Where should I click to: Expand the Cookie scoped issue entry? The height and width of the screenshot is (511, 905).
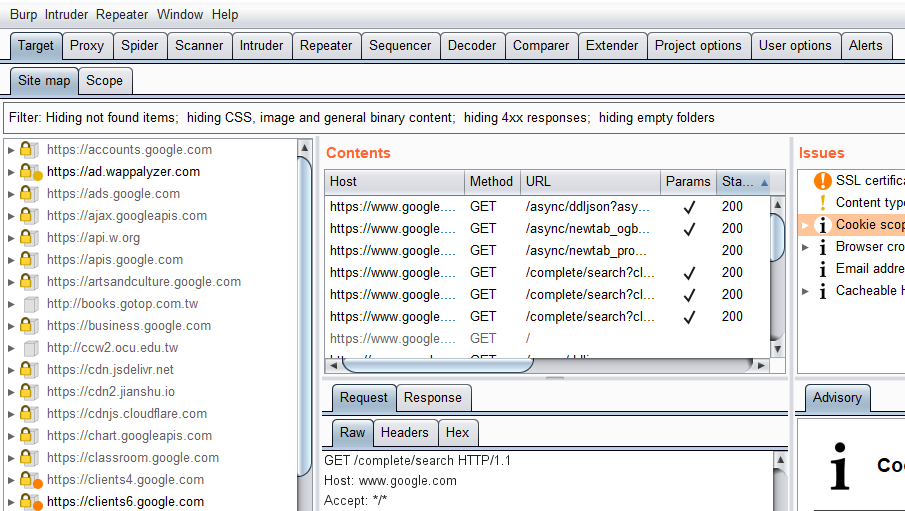[x=806, y=225]
